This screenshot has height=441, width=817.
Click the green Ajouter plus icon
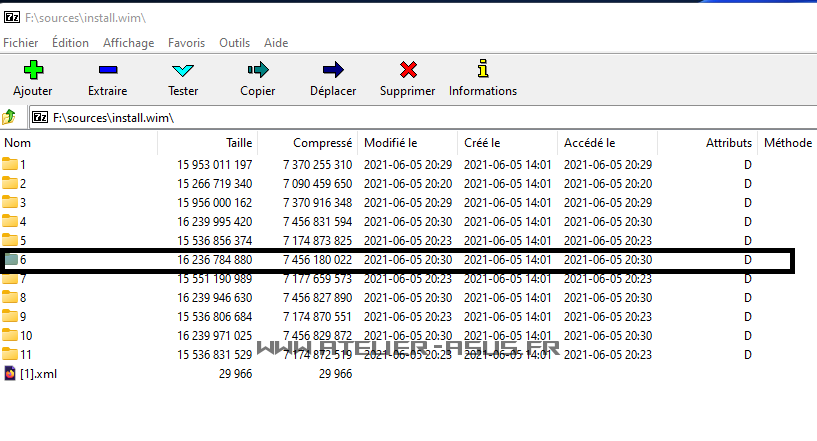(x=33, y=70)
